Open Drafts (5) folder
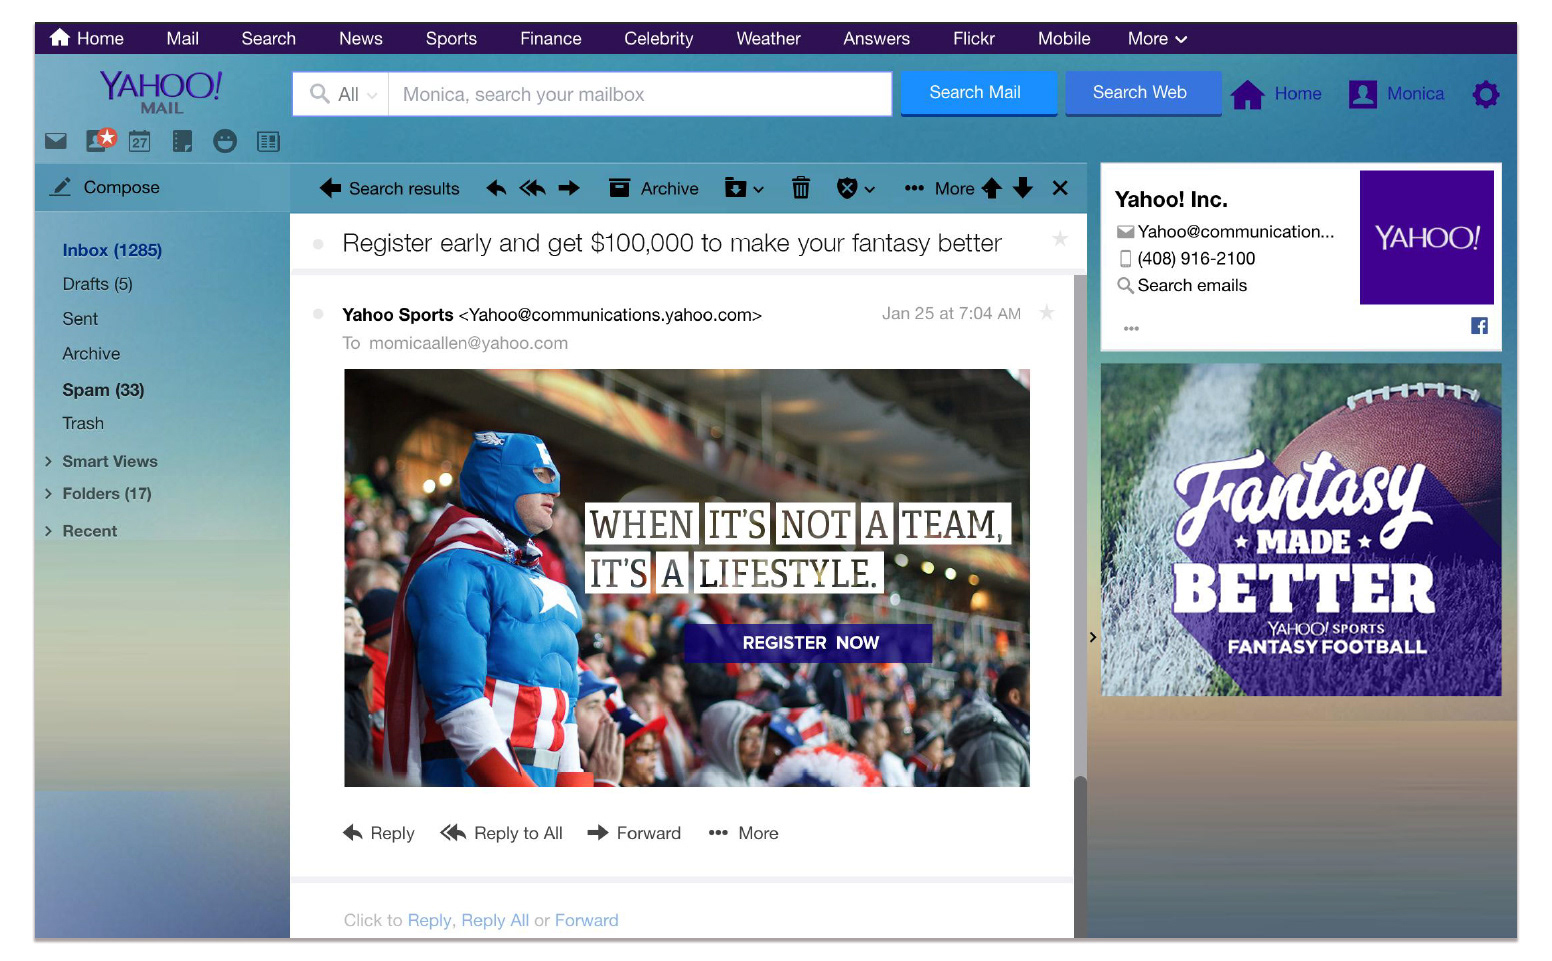 tap(97, 284)
